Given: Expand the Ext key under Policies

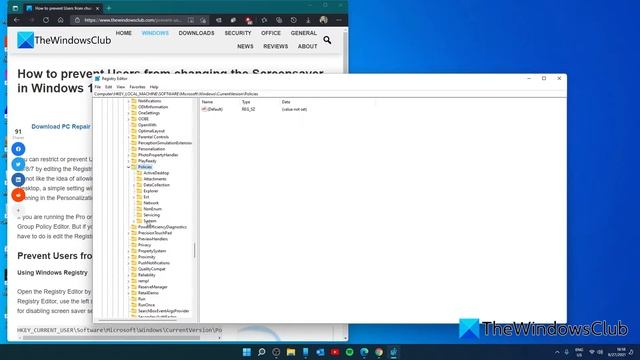Looking at the screenshot, I should point(134,197).
